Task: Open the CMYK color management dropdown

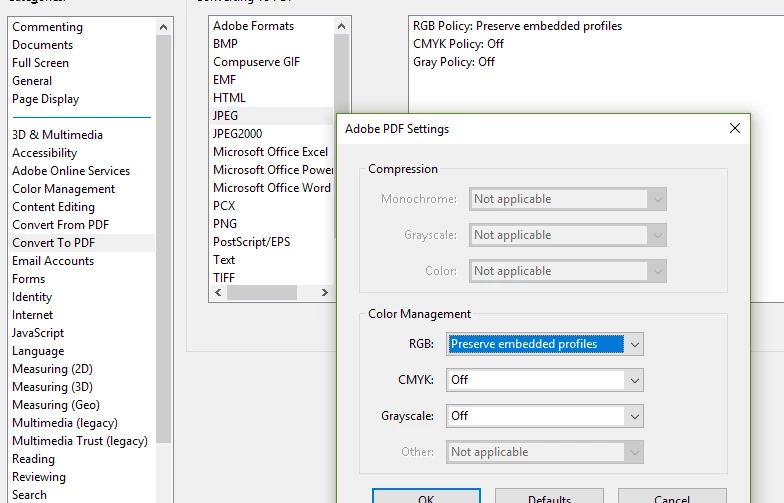Action: point(544,380)
